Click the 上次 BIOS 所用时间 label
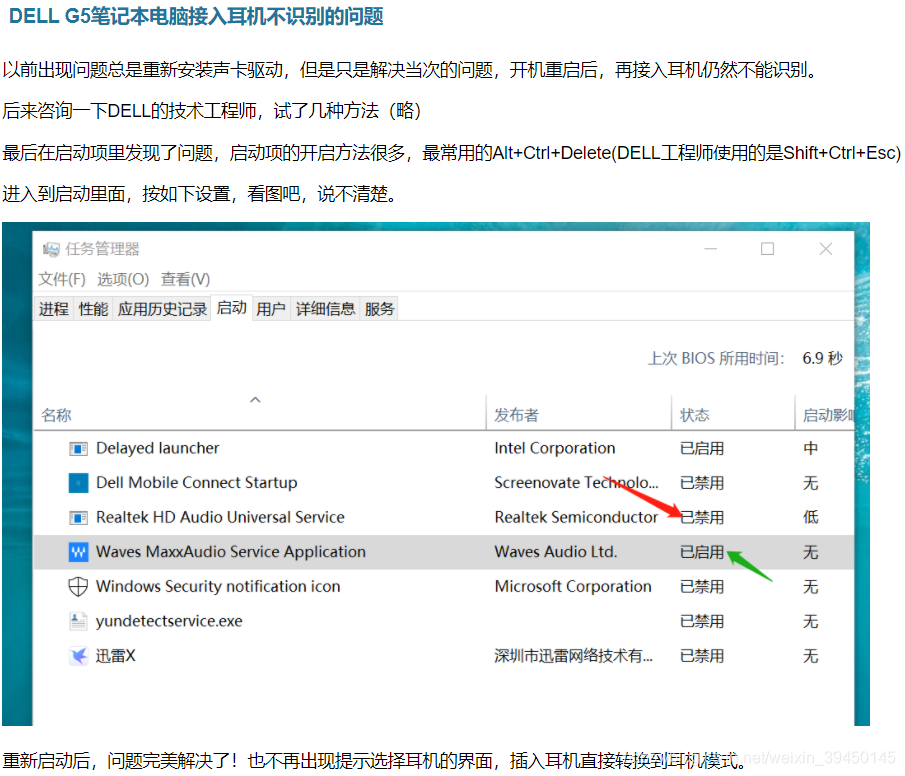Image resolution: width=905 pixels, height=776 pixels. point(716,359)
